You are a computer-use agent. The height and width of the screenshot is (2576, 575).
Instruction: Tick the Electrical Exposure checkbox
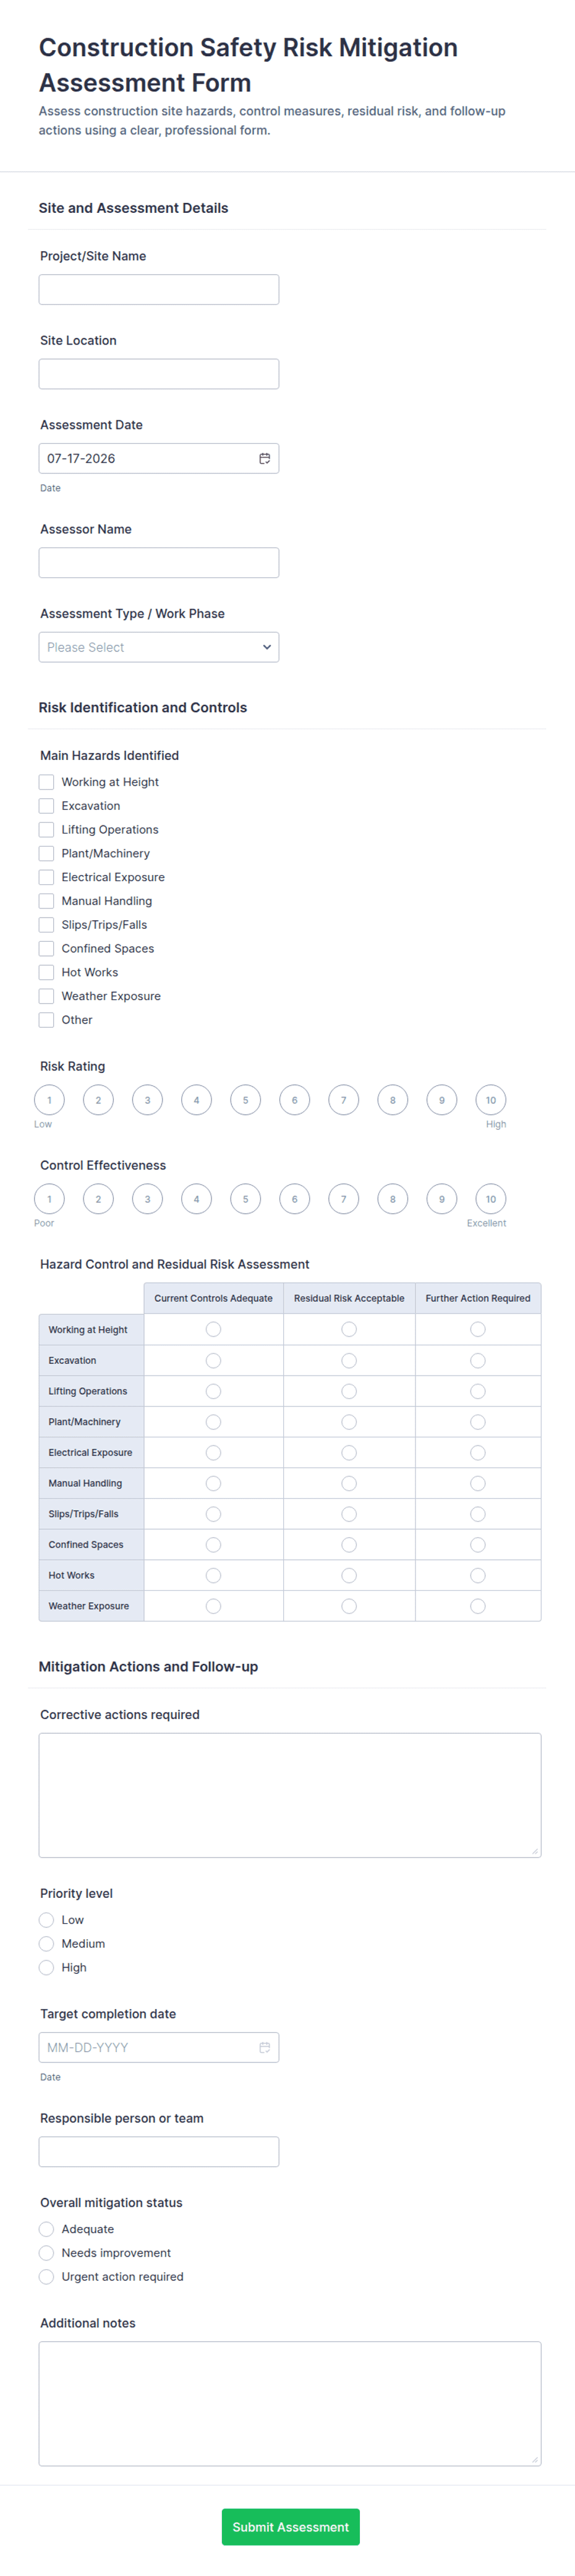[x=46, y=877]
